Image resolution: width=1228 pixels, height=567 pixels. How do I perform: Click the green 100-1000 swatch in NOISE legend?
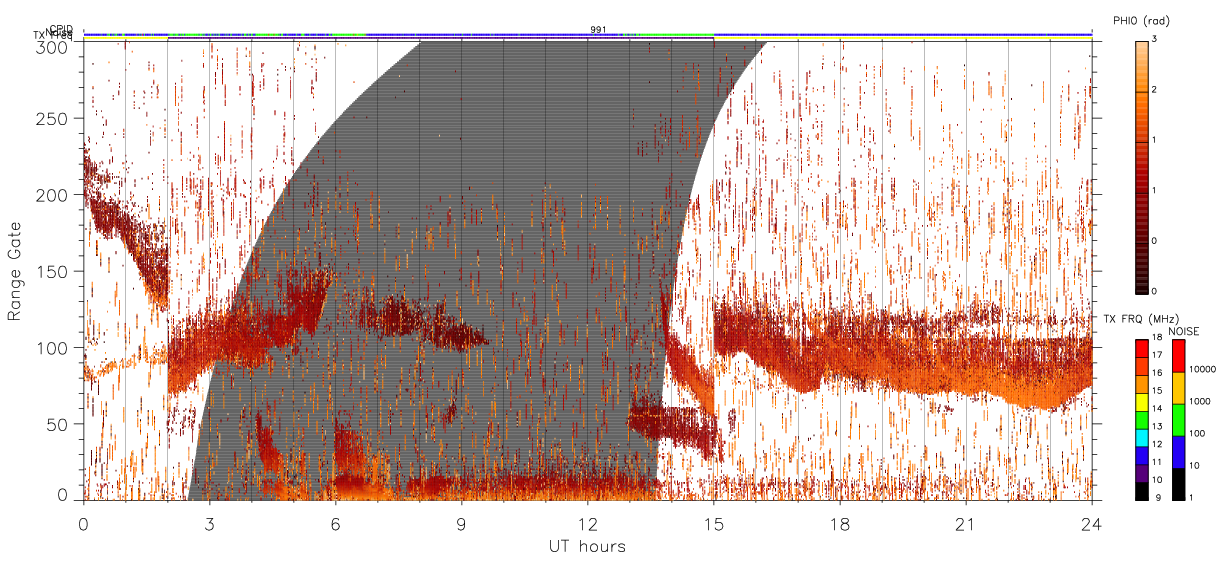pyautogui.click(x=1179, y=420)
